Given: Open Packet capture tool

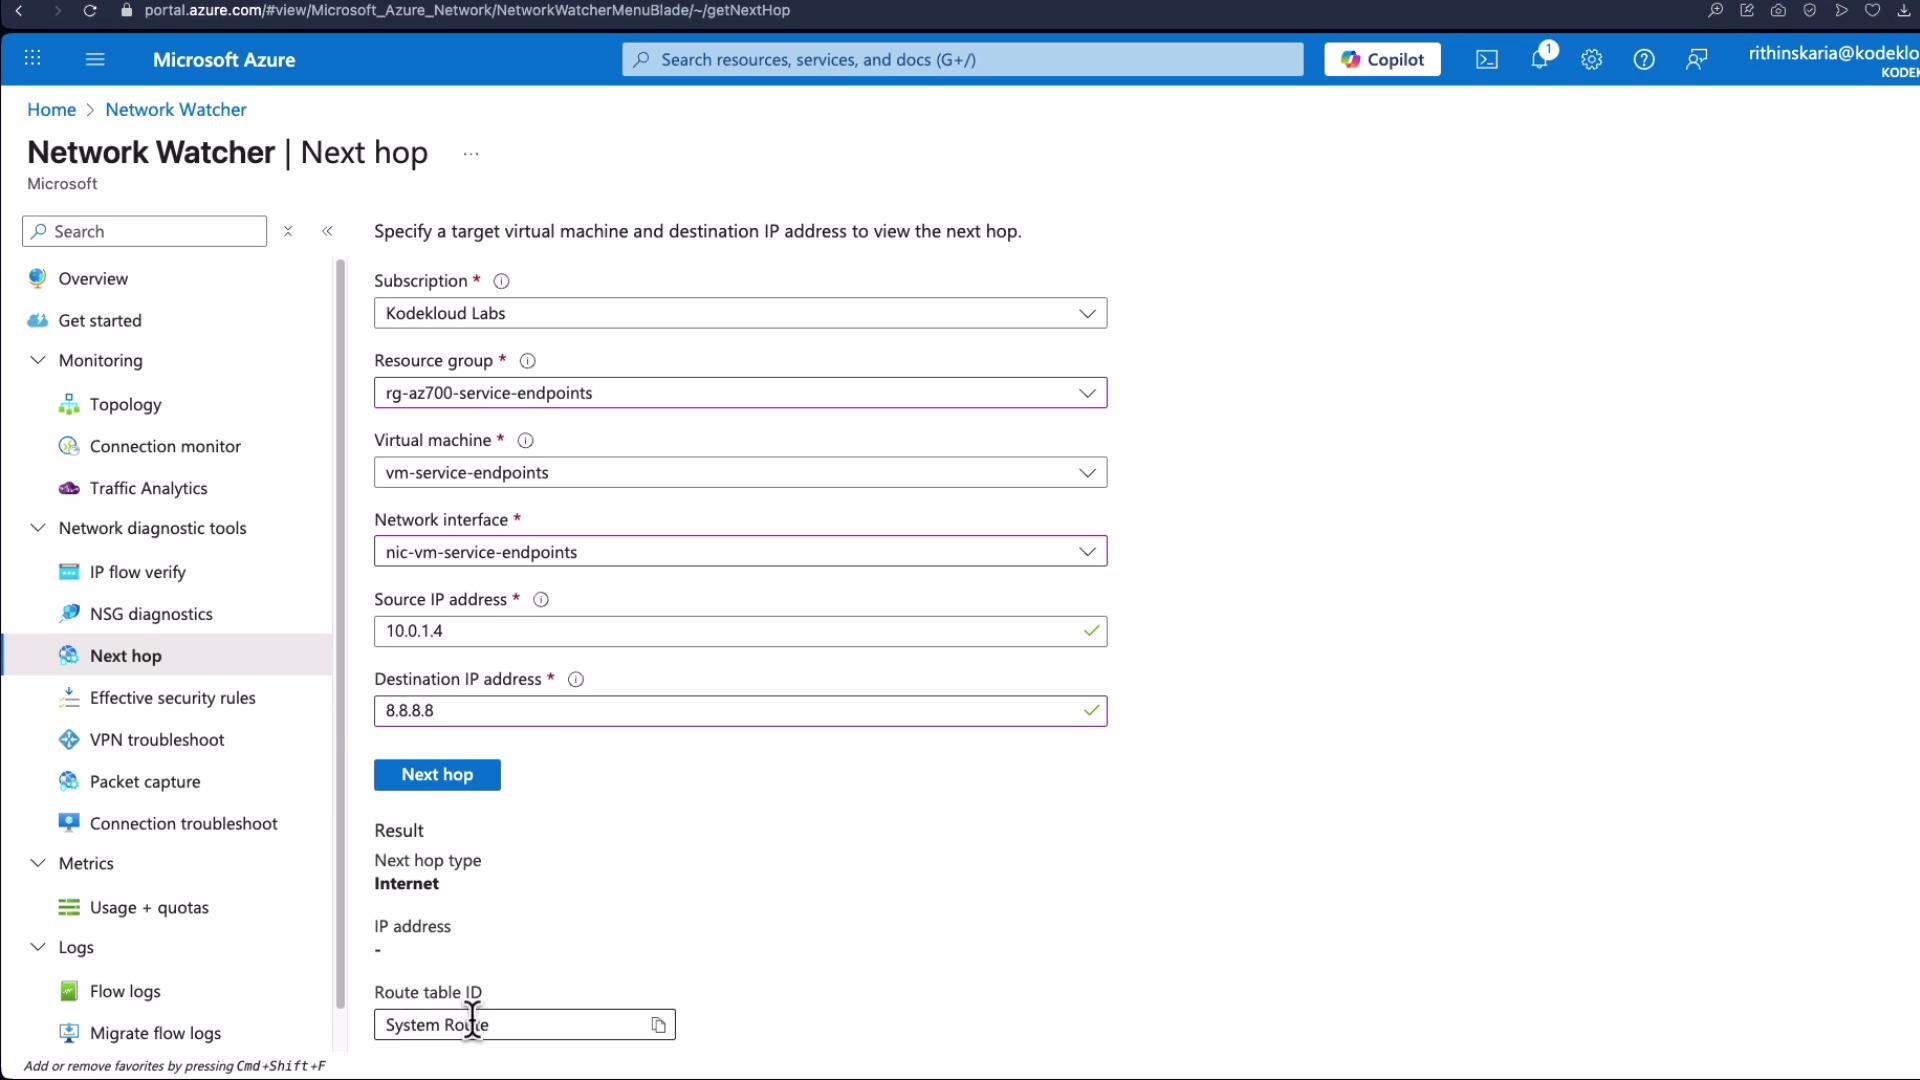Looking at the screenshot, I should pos(145,782).
